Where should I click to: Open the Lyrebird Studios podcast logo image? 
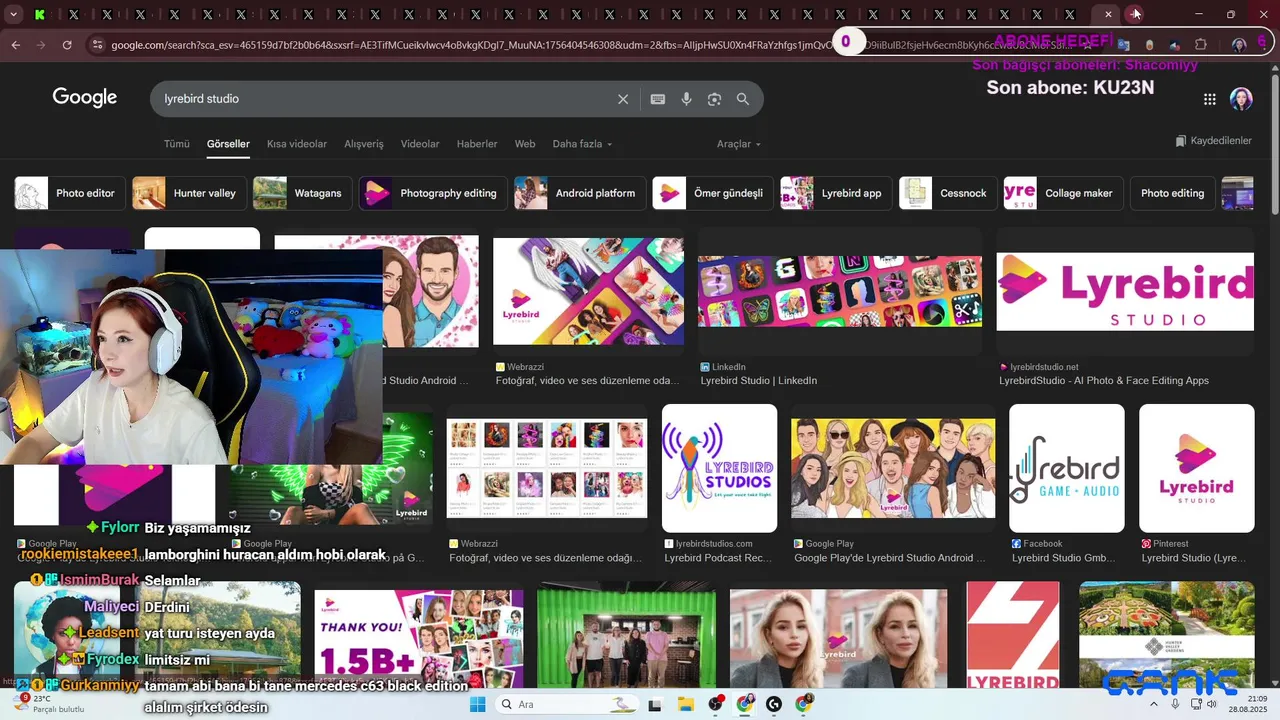(719, 468)
